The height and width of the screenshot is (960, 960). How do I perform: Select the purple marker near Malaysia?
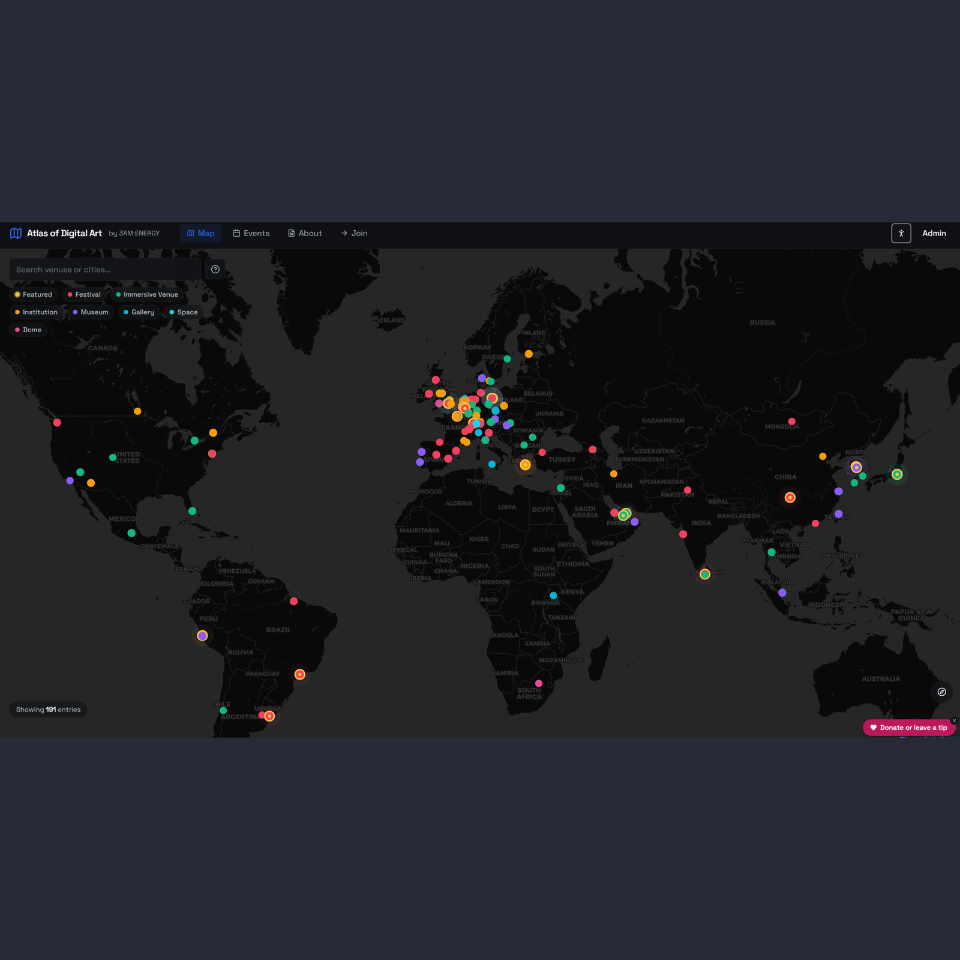coord(782,593)
